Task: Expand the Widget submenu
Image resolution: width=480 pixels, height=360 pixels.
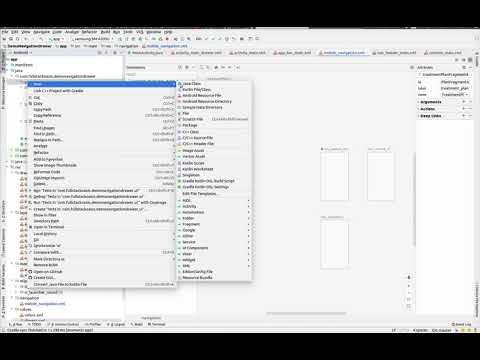Action: click(214, 260)
